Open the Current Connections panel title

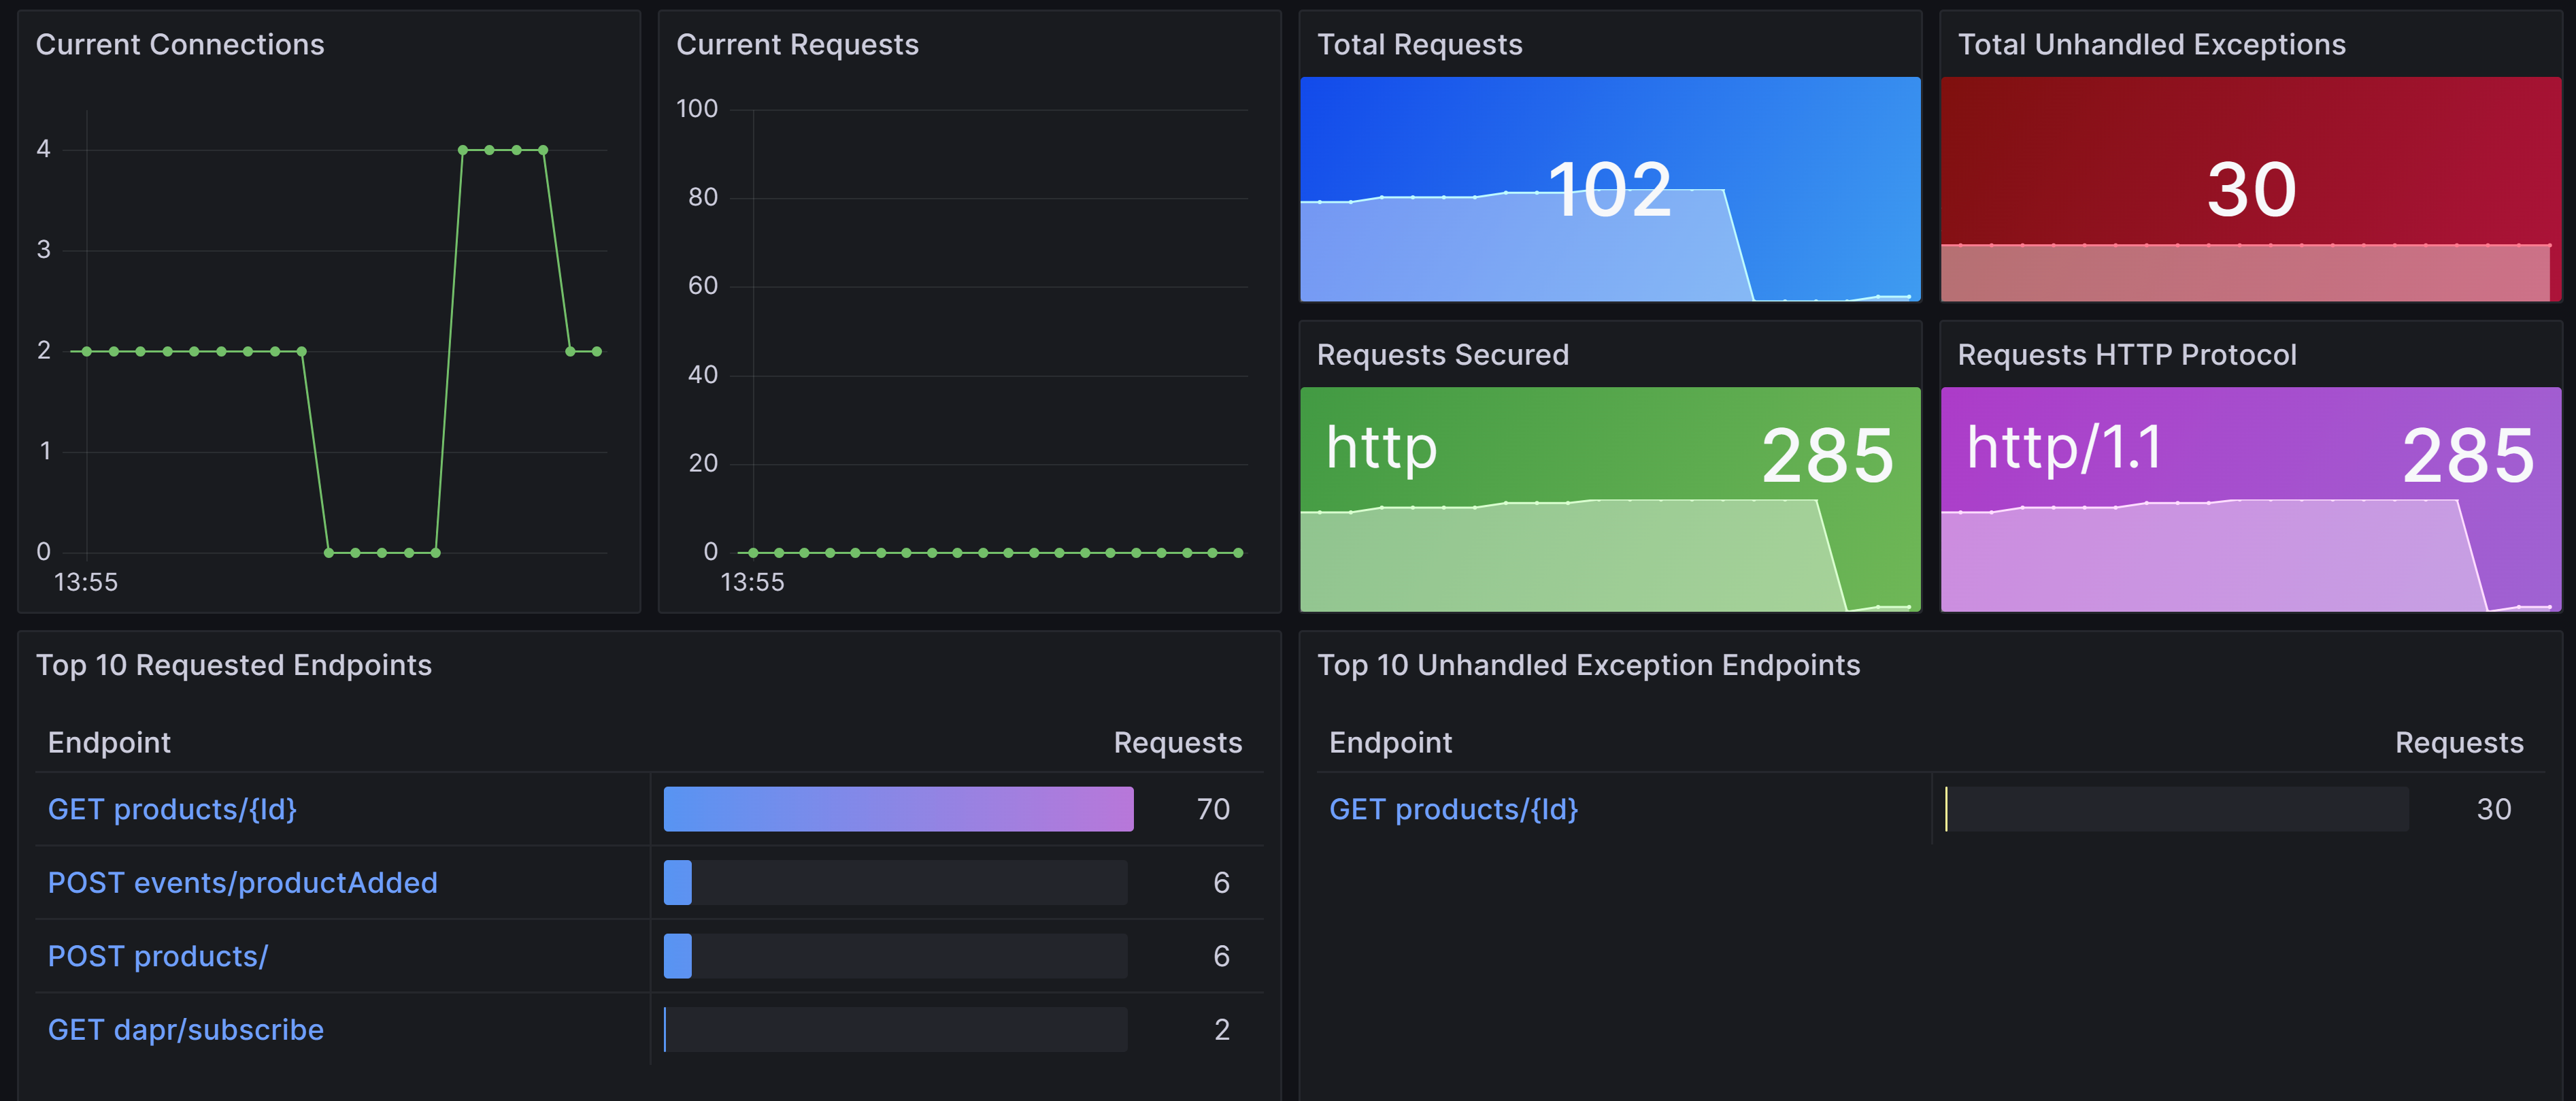(x=180, y=45)
